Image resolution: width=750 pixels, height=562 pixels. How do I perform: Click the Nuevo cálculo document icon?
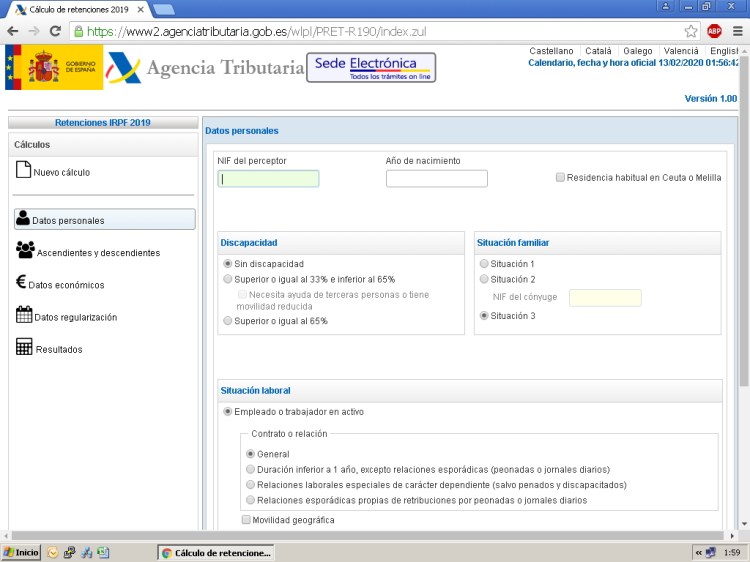pyautogui.click(x=23, y=171)
